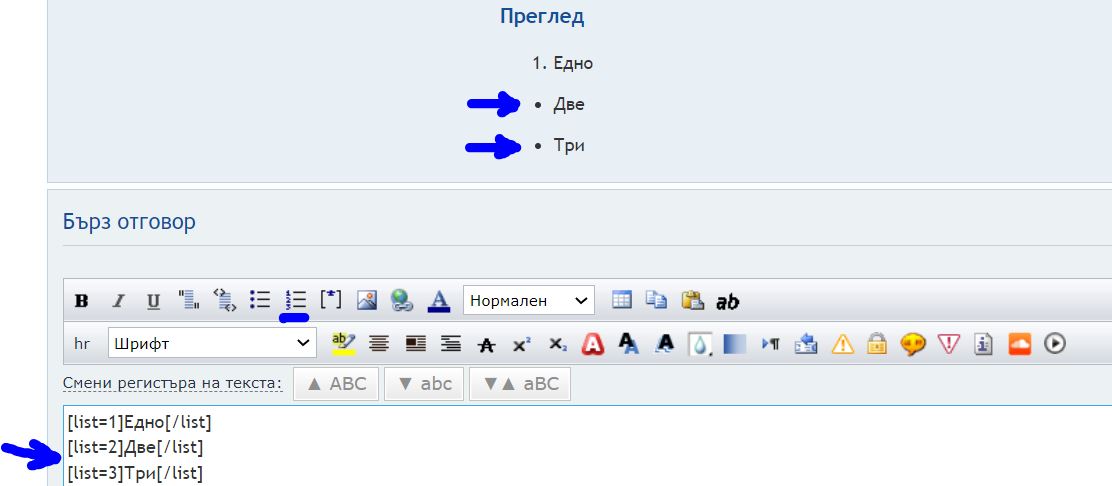Open the Нормален font size dropdown
Viewport: 1112px width, 486px height.
click(x=528, y=300)
